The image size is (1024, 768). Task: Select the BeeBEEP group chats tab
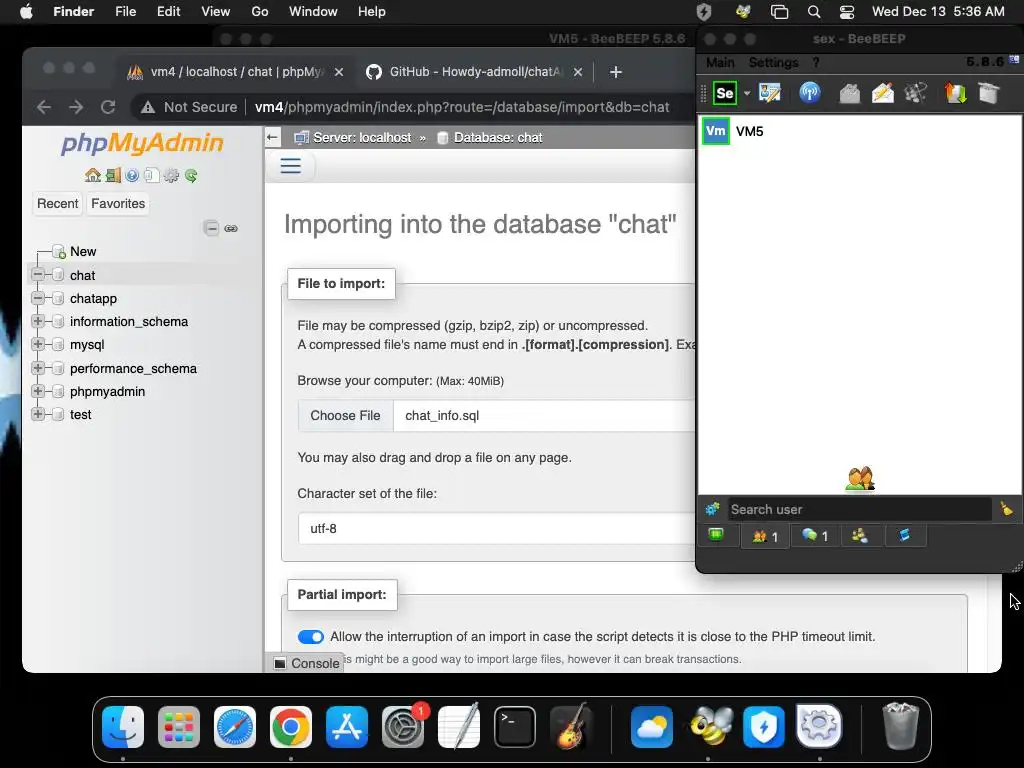859,536
